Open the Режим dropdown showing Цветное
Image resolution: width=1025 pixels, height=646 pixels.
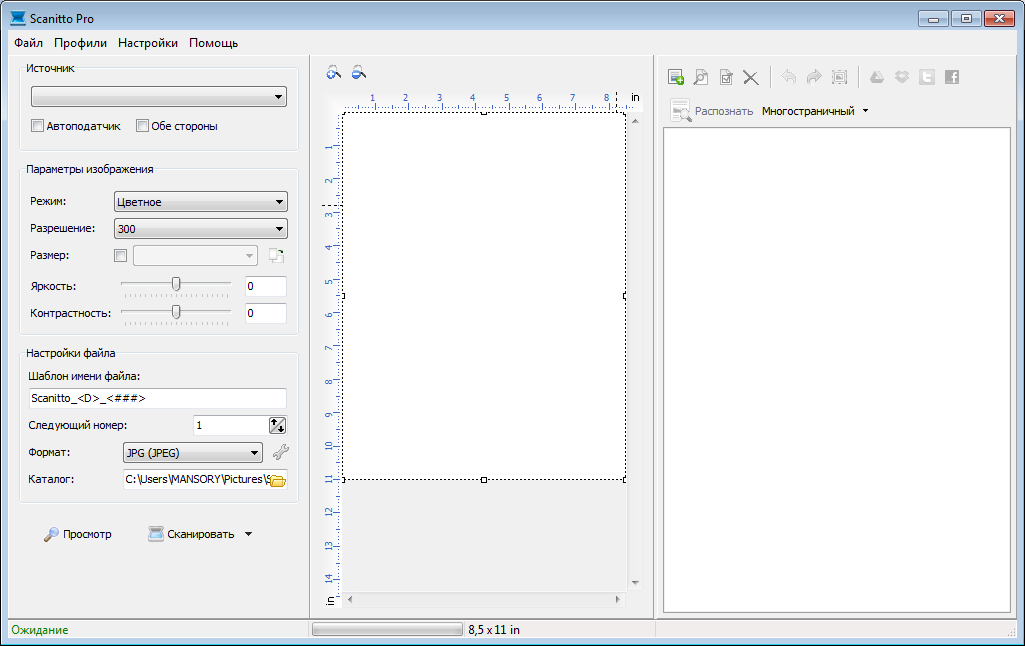tap(200, 202)
